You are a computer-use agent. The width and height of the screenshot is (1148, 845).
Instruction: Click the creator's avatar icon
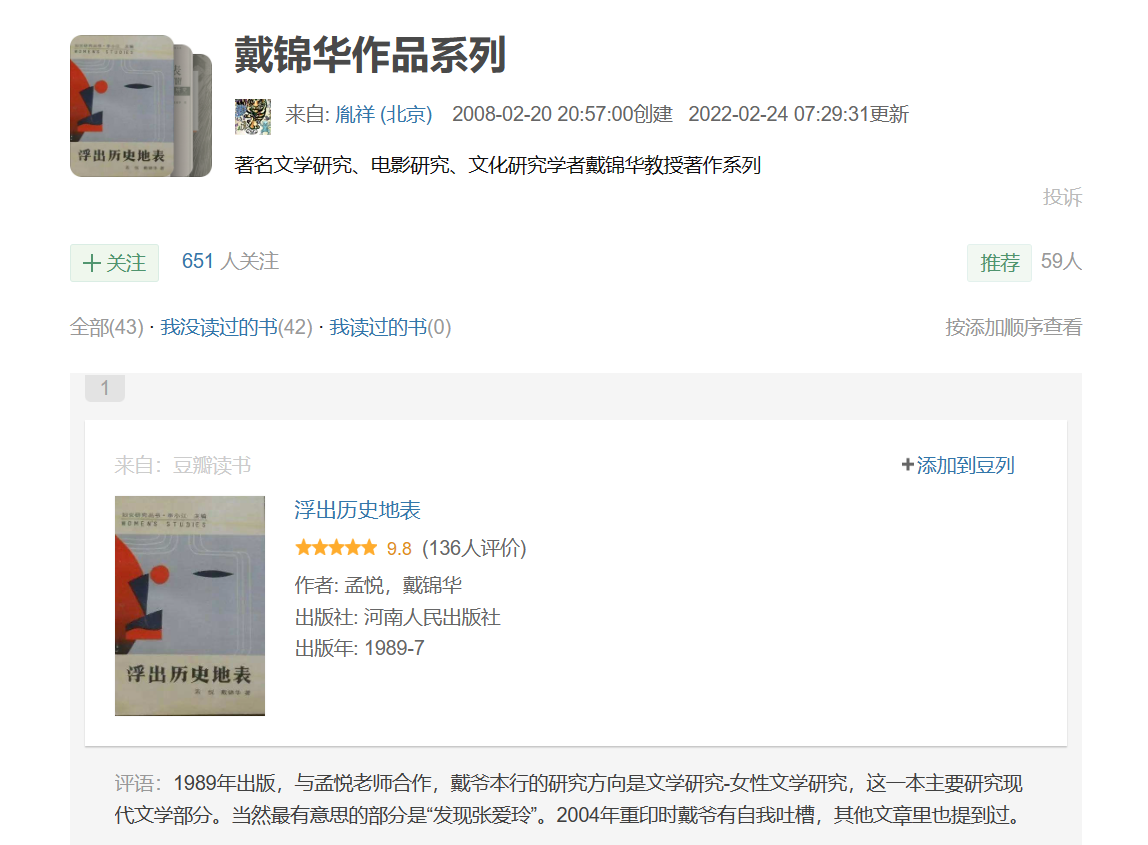253,115
